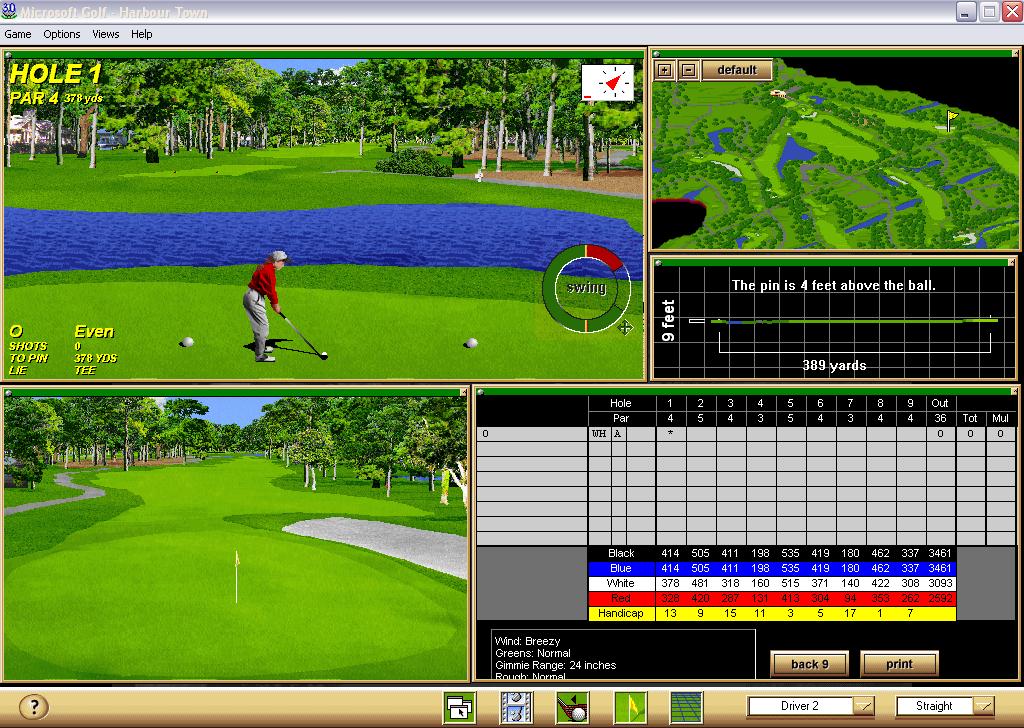Open the Game menu
Screen dimensions: 1024x728
click(x=18, y=34)
